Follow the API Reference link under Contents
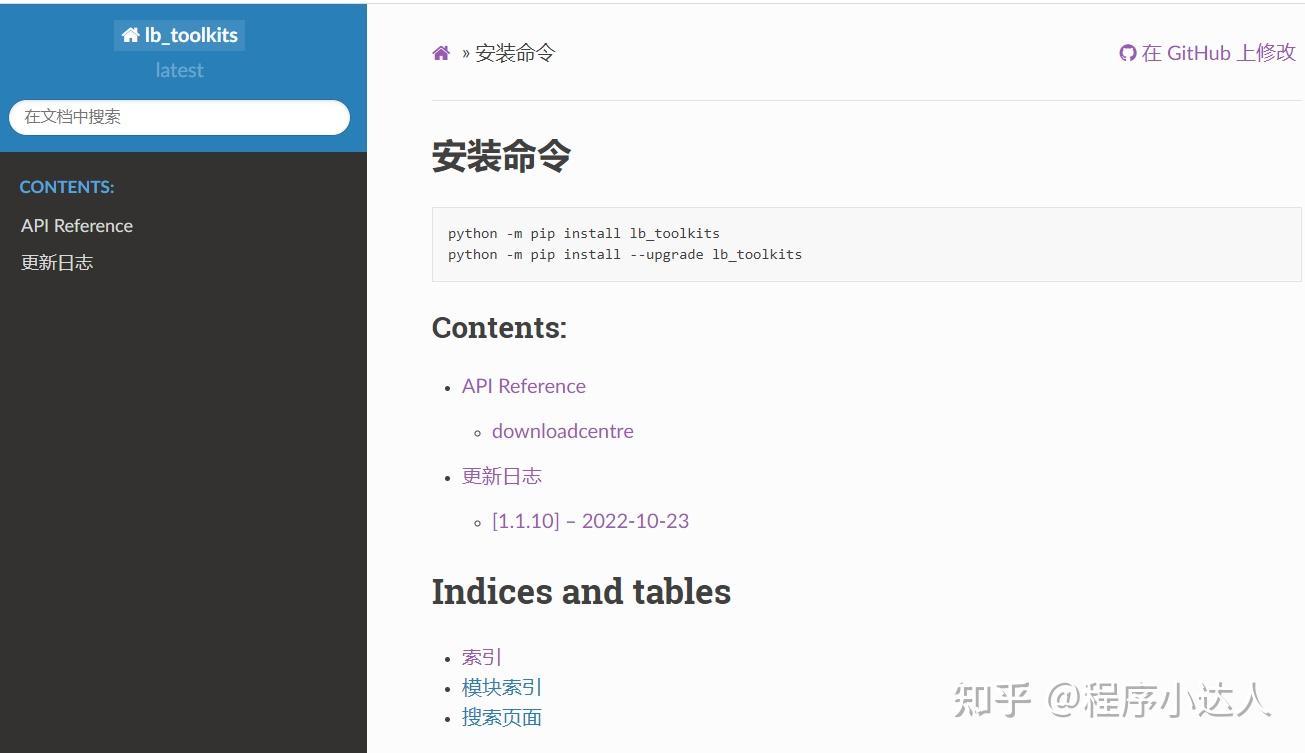This screenshot has height=753, width=1305. coord(523,386)
